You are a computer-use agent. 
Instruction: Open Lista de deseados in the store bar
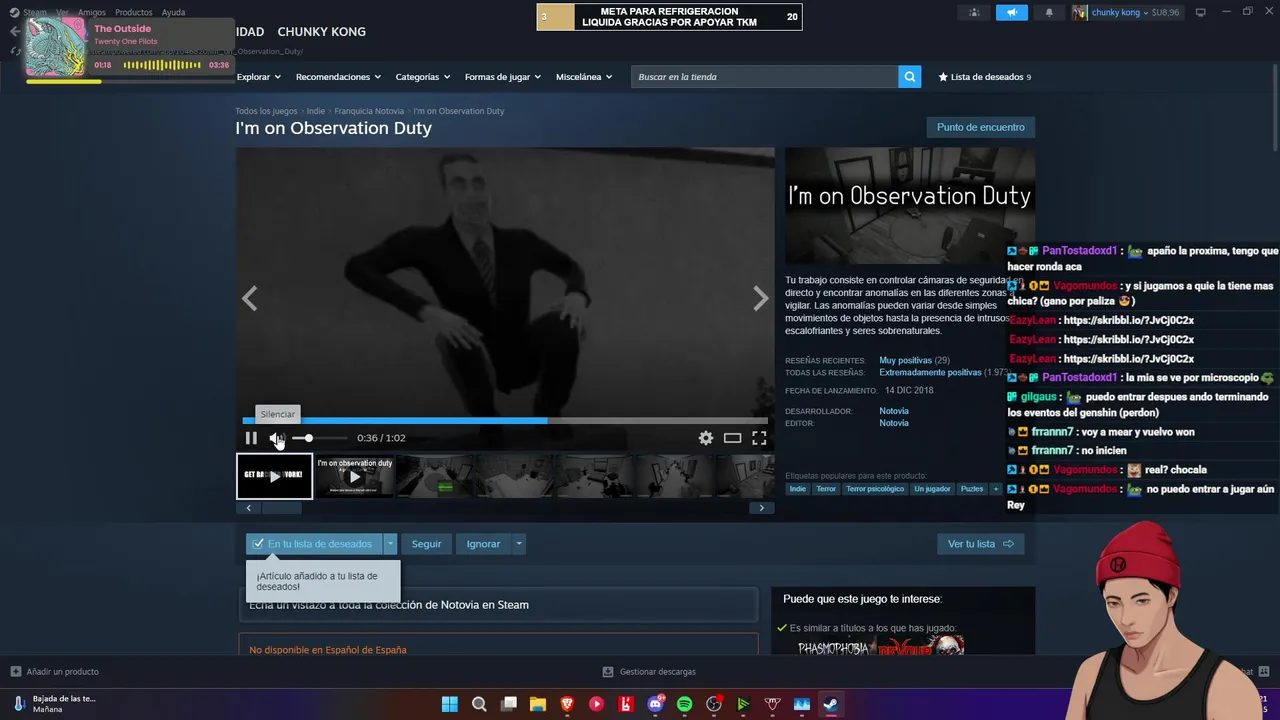click(984, 77)
